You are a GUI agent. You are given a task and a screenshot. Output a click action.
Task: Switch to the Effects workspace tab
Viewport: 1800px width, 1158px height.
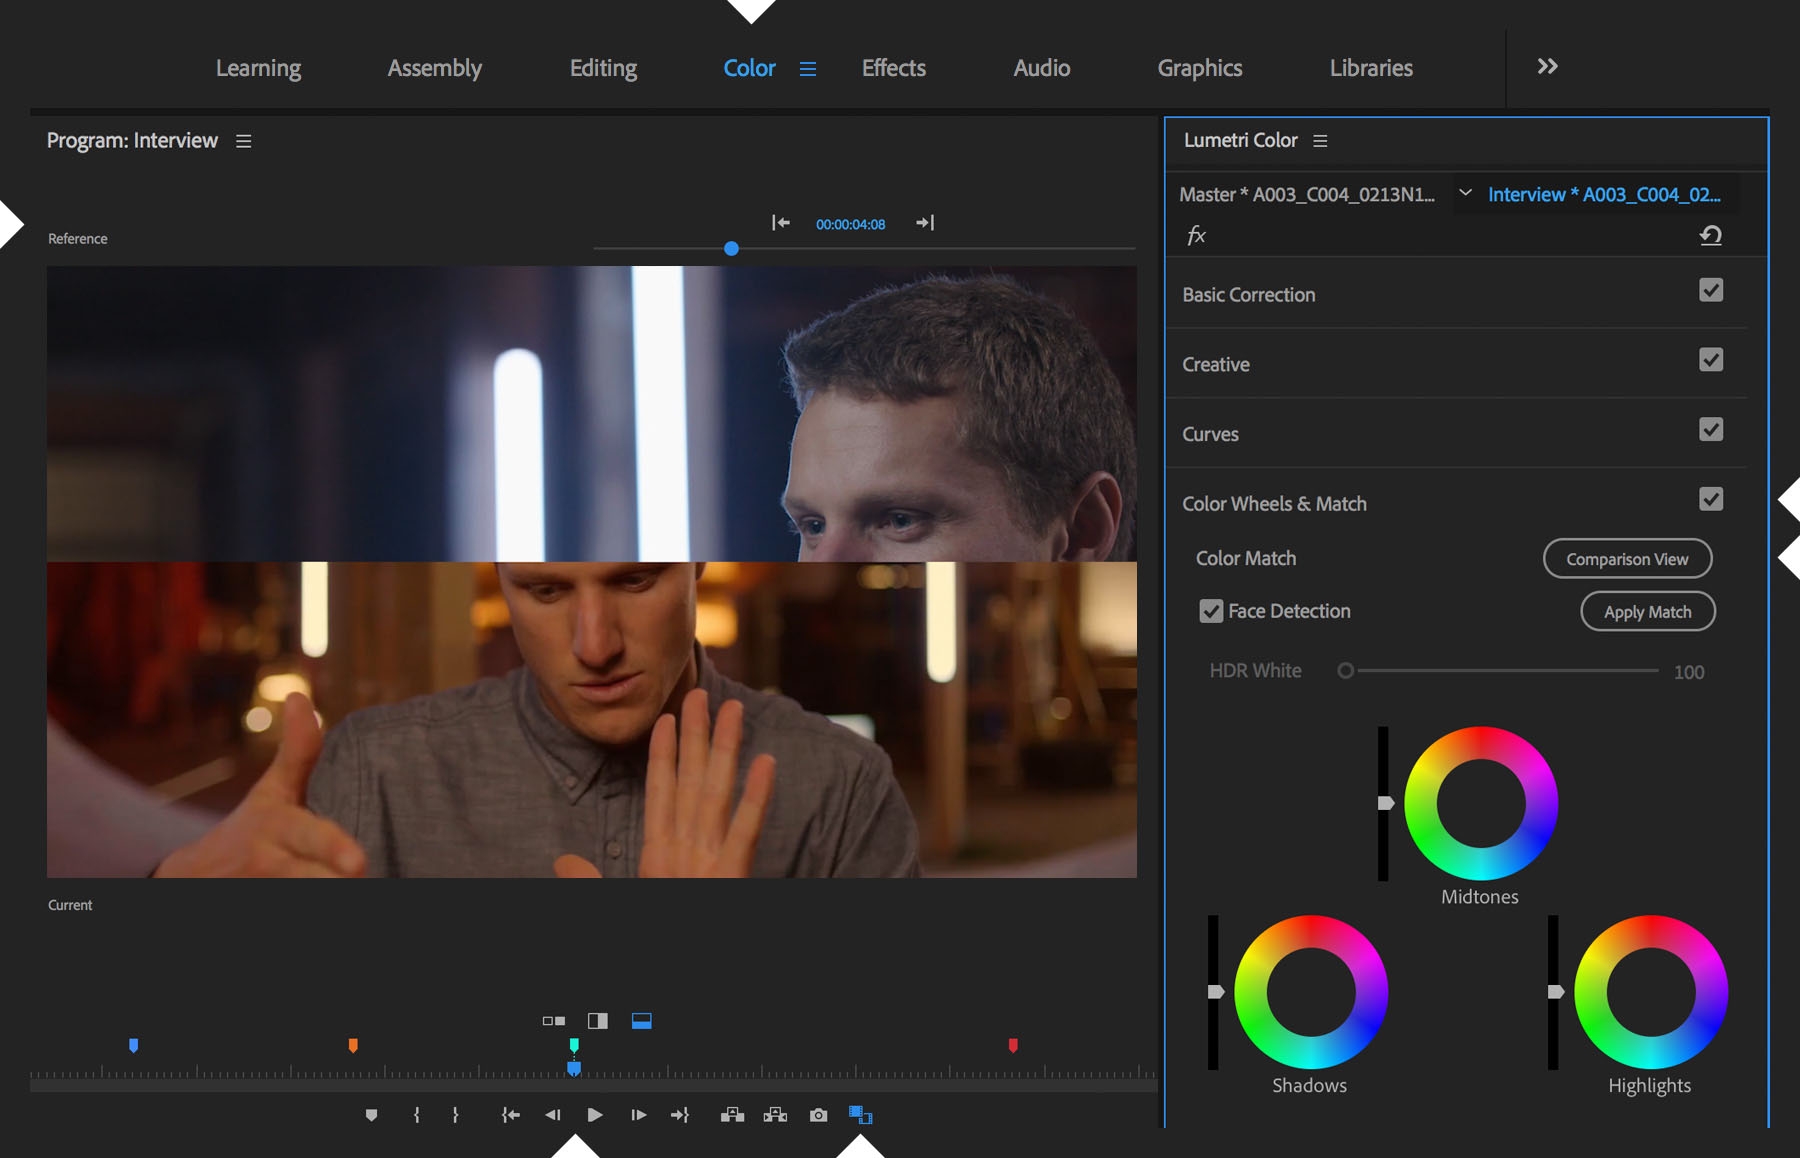[x=893, y=68]
